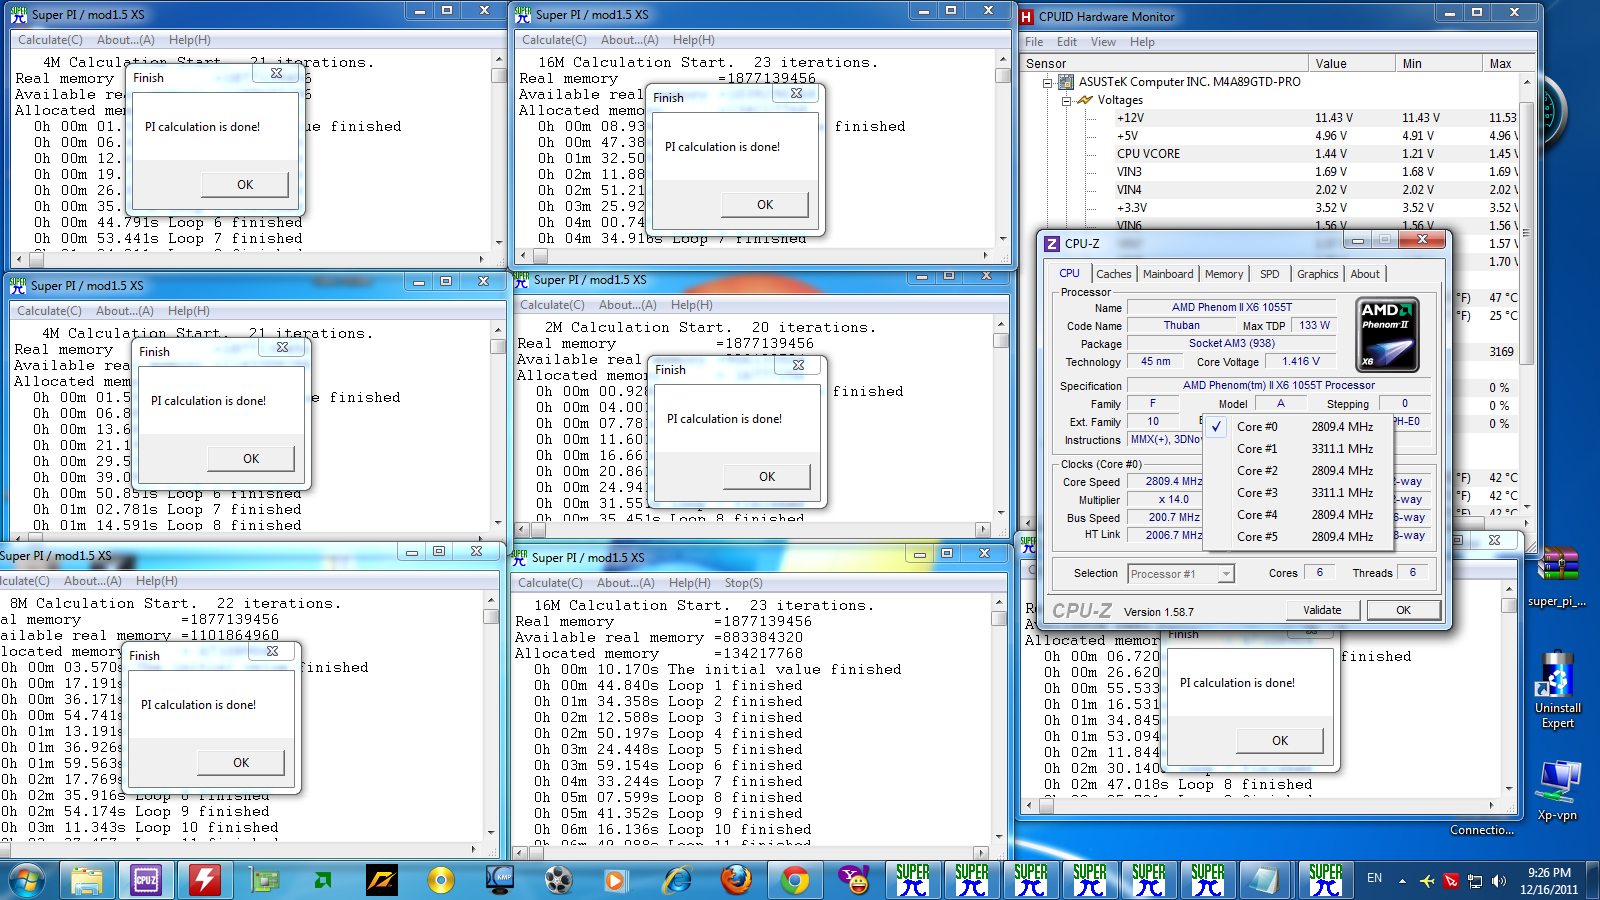1600x900 pixels.
Task: Collapse the ASUSTeK Computer tree node
Action: (x=1048, y=82)
